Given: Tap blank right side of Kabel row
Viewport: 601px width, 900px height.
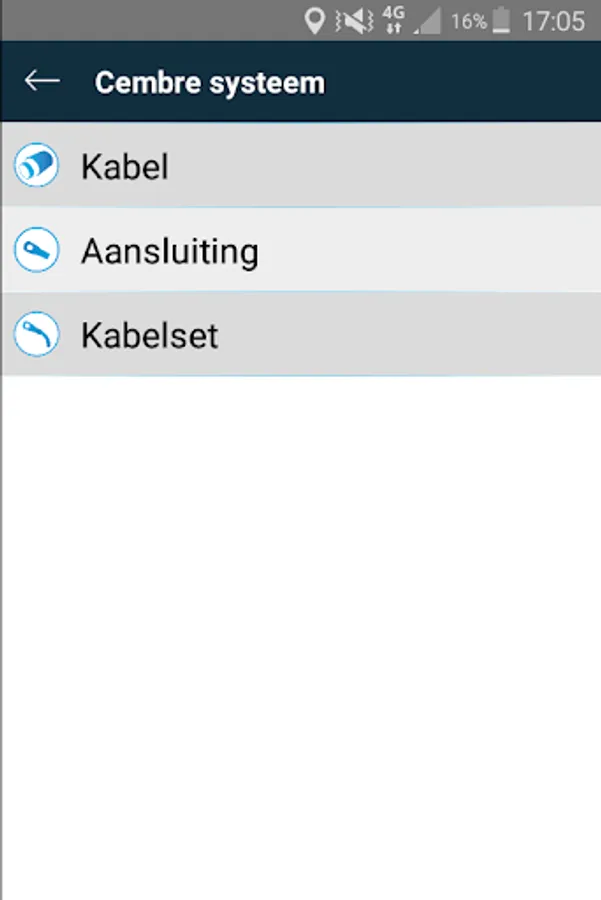Looking at the screenshot, I should tap(450, 166).
